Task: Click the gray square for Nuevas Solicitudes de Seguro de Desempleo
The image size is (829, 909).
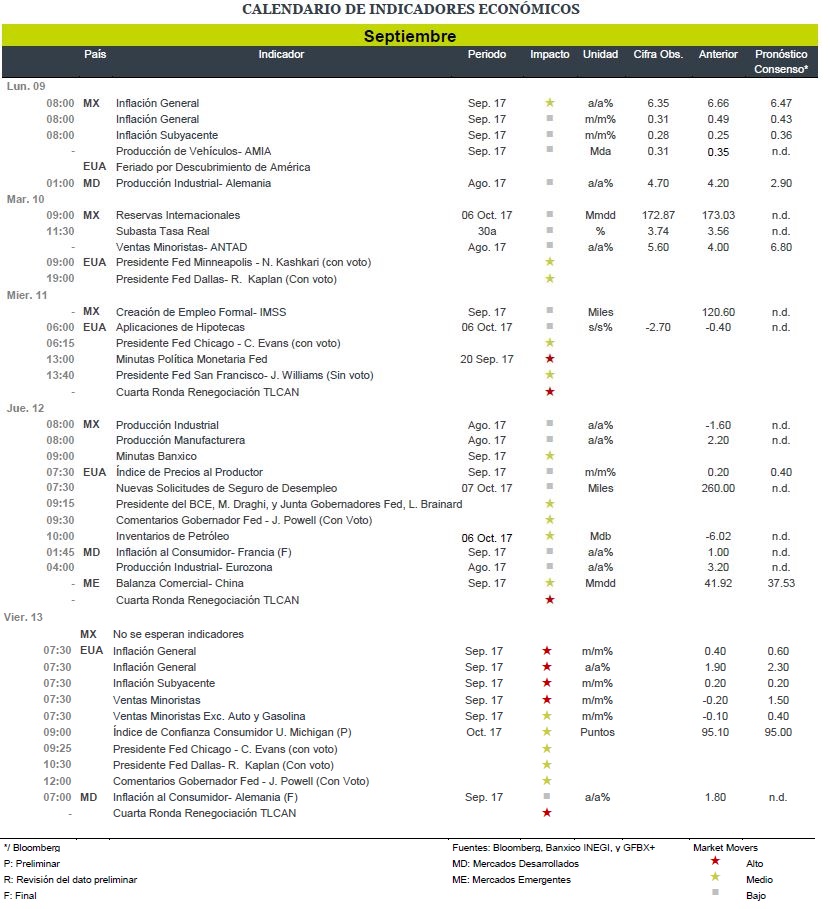Action: (x=550, y=486)
